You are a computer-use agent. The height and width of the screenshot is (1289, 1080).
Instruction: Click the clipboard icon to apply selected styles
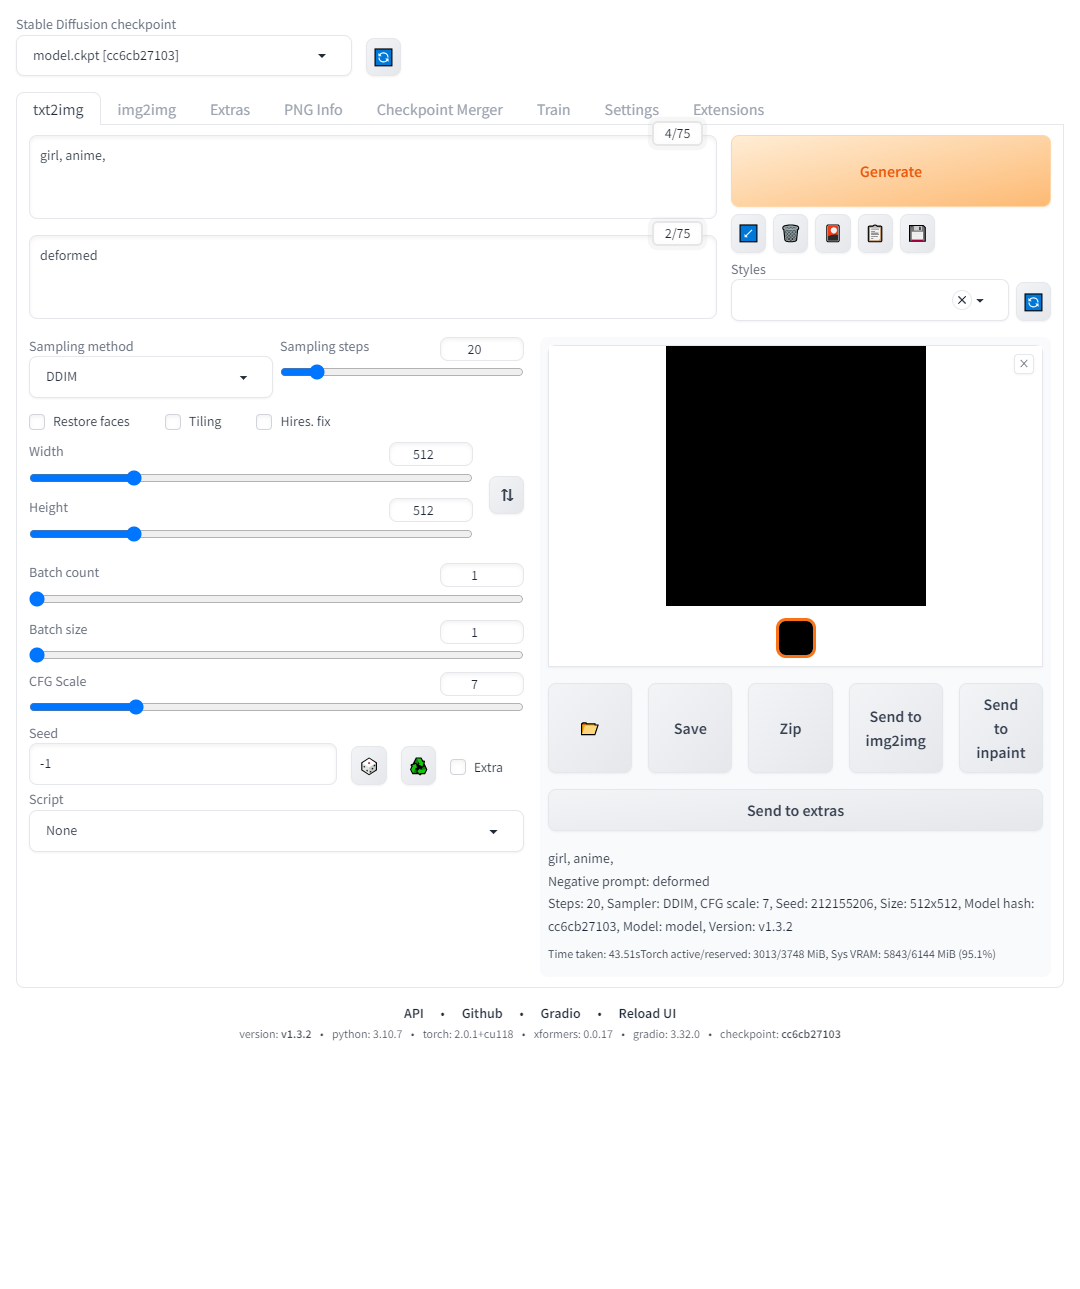point(875,233)
